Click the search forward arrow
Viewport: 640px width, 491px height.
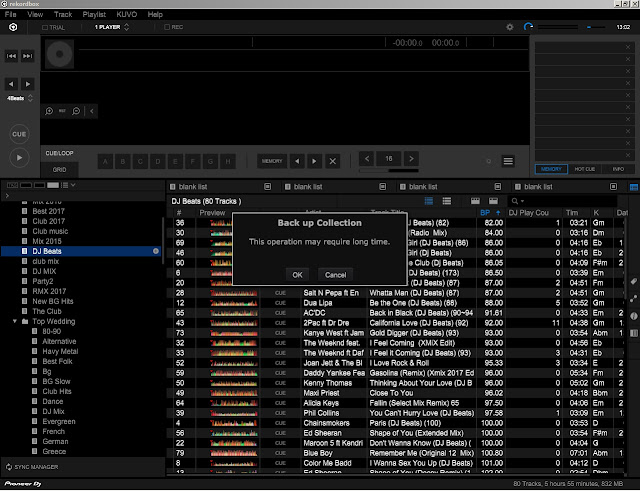pos(27,84)
